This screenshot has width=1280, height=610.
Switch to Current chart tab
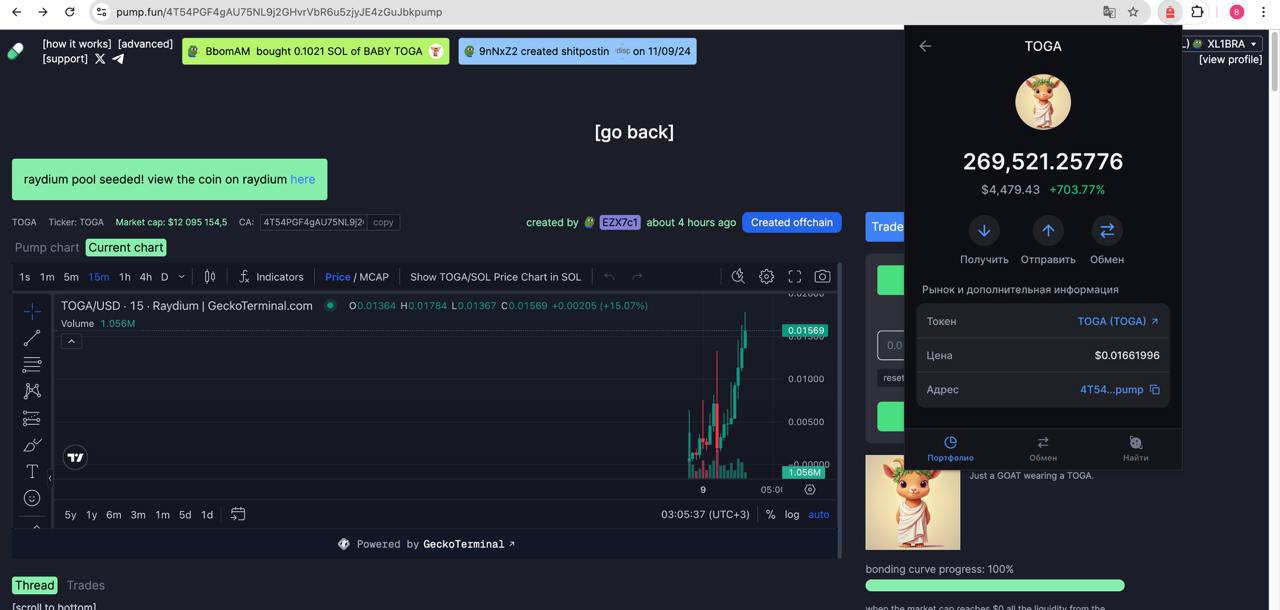126,247
